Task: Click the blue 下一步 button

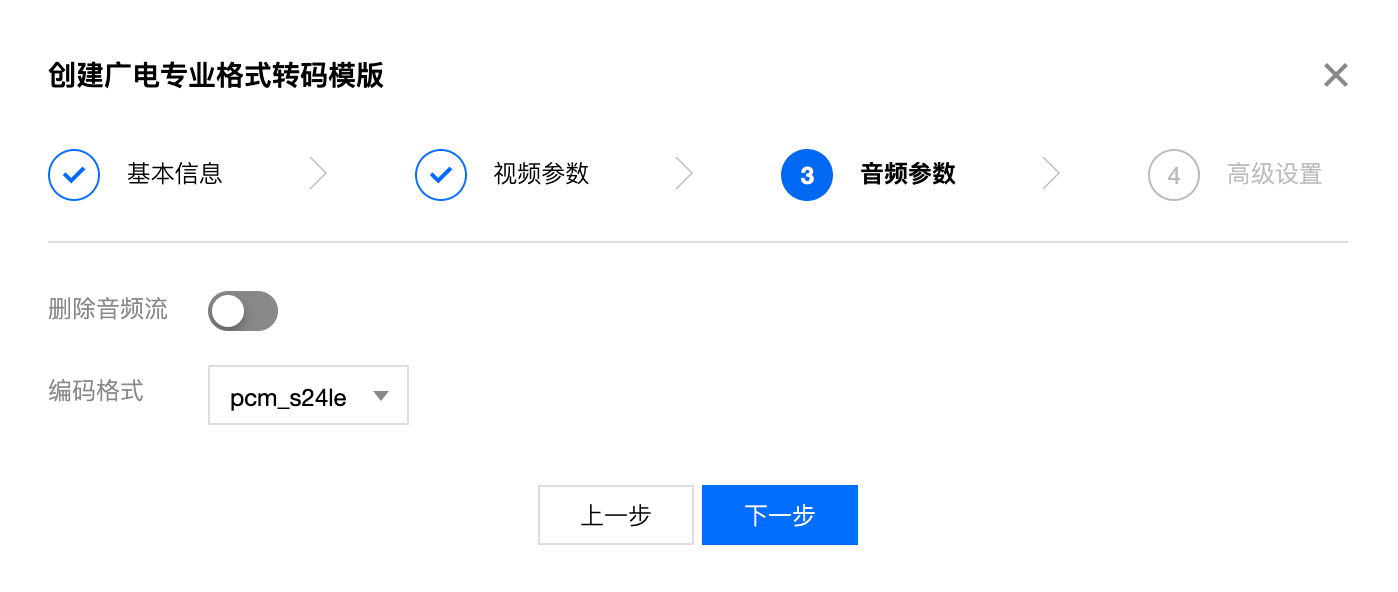Action: coord(780,515)
